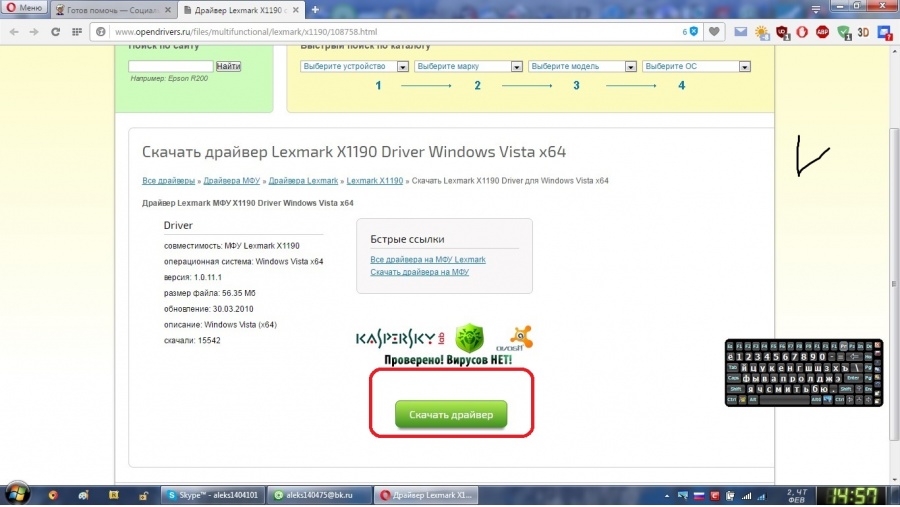Launch the yellow R pinned taskbar icon
The image size is (900, 507).
coord(114,495)
